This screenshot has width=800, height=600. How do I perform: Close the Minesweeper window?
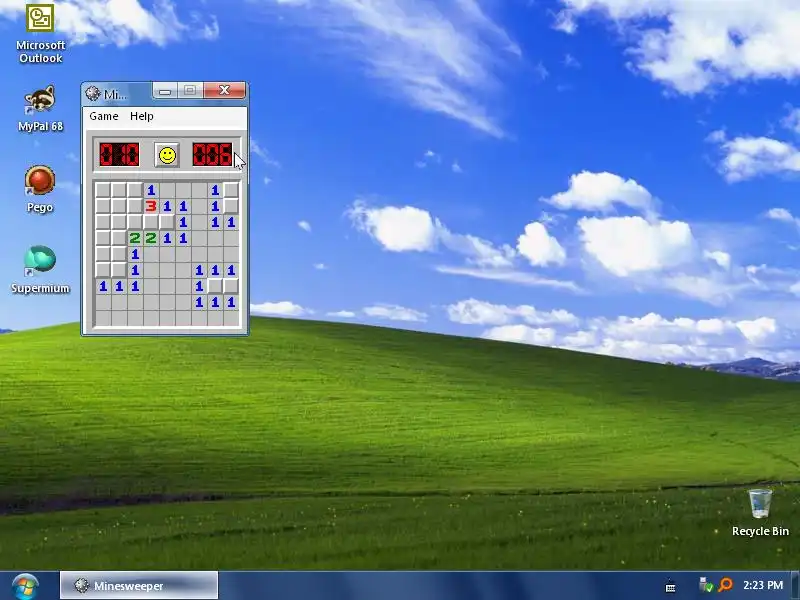224,91
